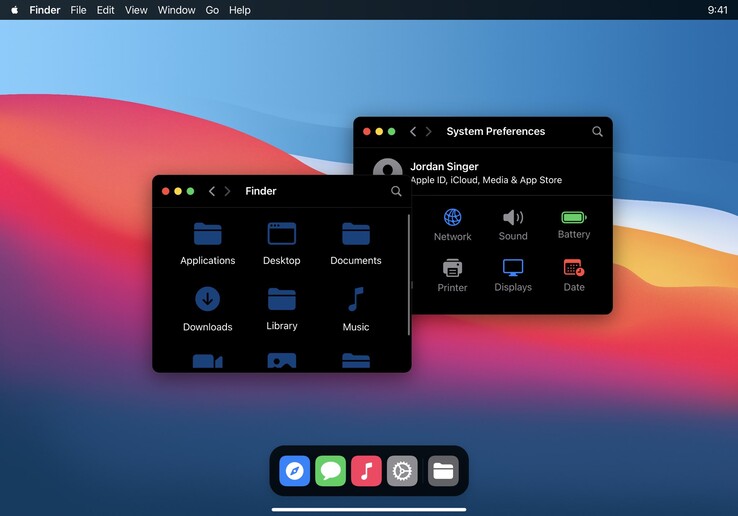Open the Edit menu
The width and height of the screenshot is (738, 516).
coord(105,10)
